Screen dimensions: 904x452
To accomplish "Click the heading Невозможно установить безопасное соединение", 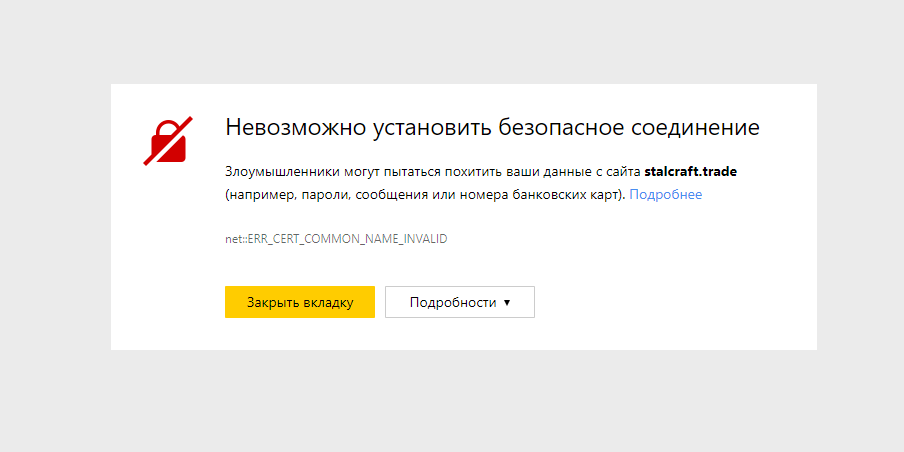I will point(492,127).
